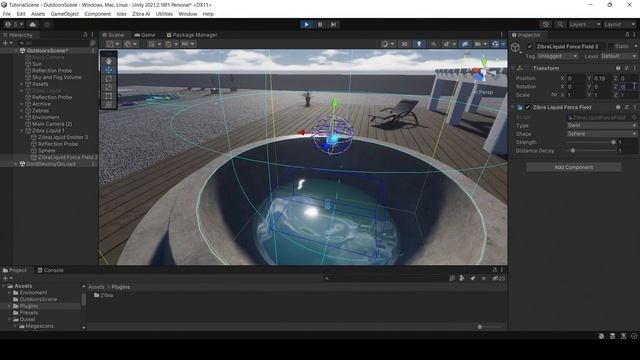
Task: Click the Pause button in the toolbar
Action: (320, 24)
